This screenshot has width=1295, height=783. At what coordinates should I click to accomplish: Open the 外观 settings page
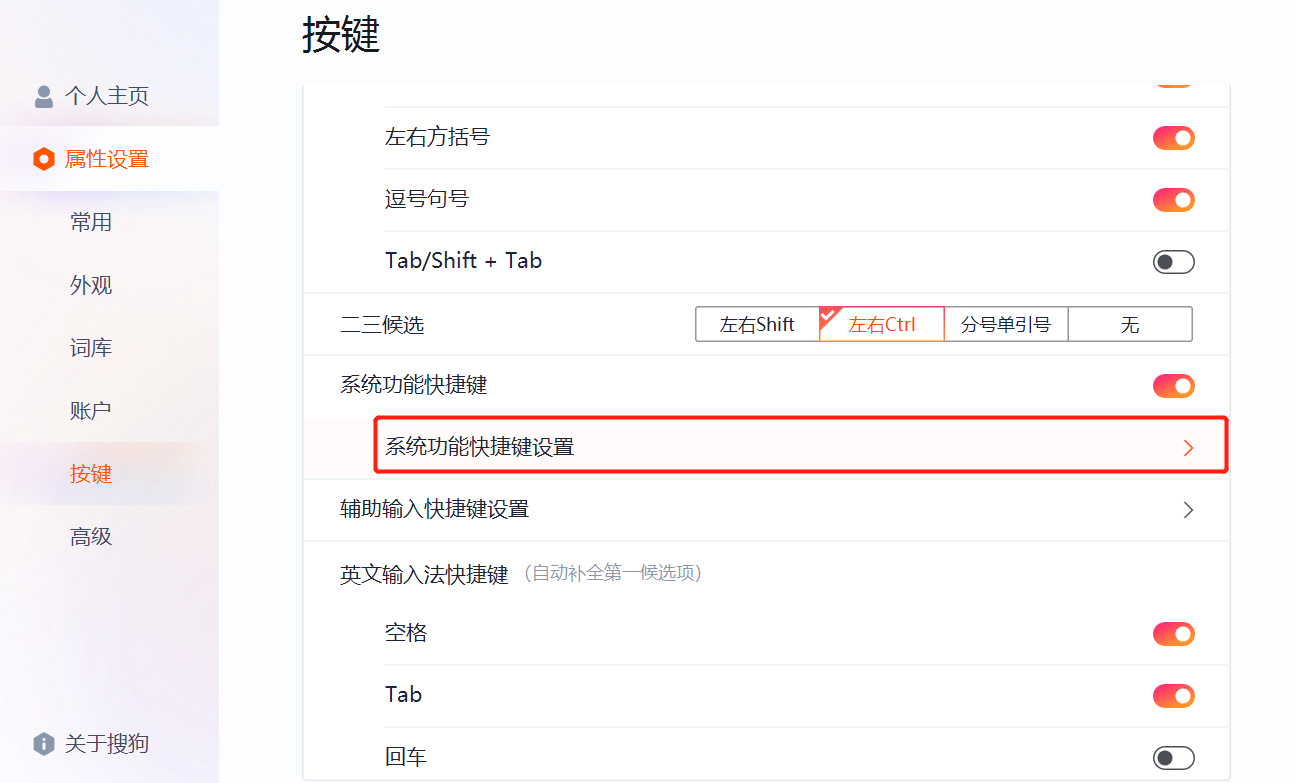coord(92,284)
